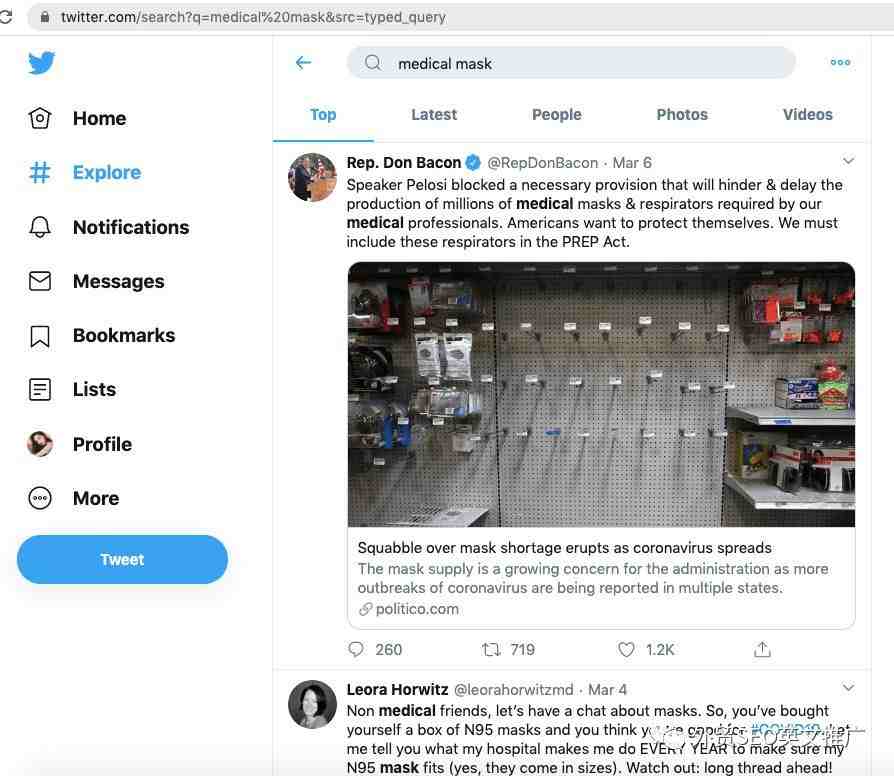
Task: Like the Don Bacon tweet with the heart
Action: (x=626, y=649)
